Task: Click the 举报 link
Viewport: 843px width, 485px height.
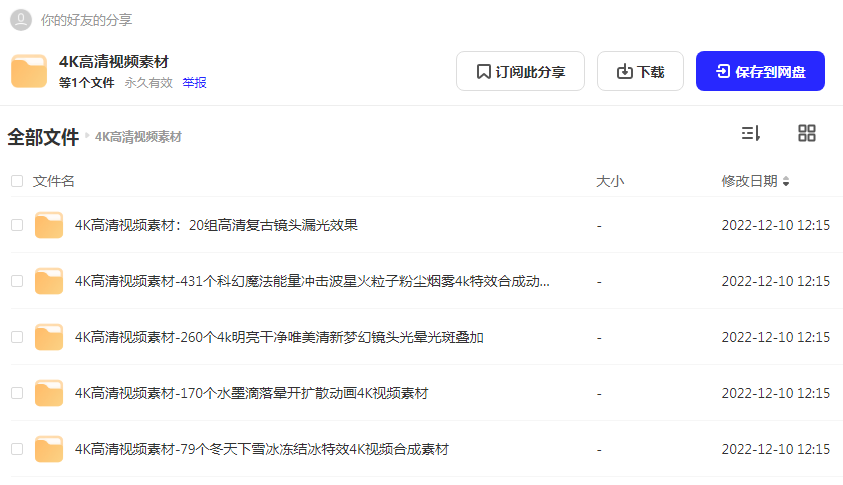Action: 194,83
